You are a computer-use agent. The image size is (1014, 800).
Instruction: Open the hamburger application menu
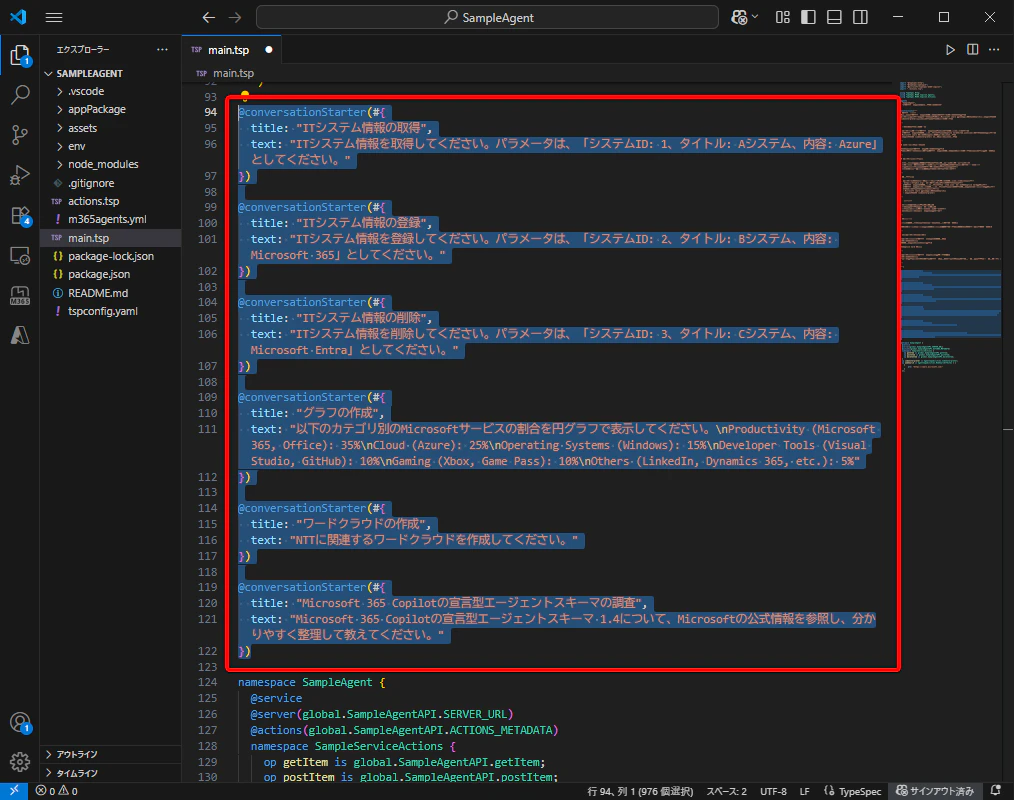tap(54, 17)
